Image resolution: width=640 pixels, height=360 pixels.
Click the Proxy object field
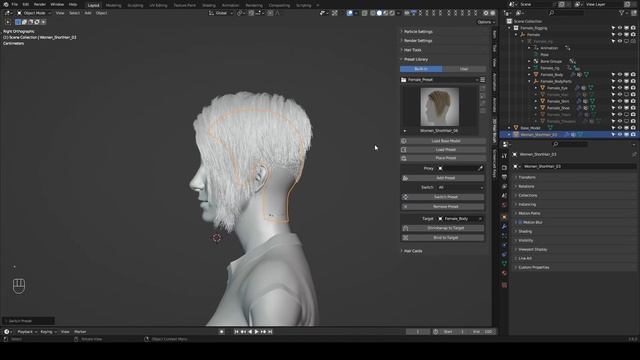click(x=456, y=168)
